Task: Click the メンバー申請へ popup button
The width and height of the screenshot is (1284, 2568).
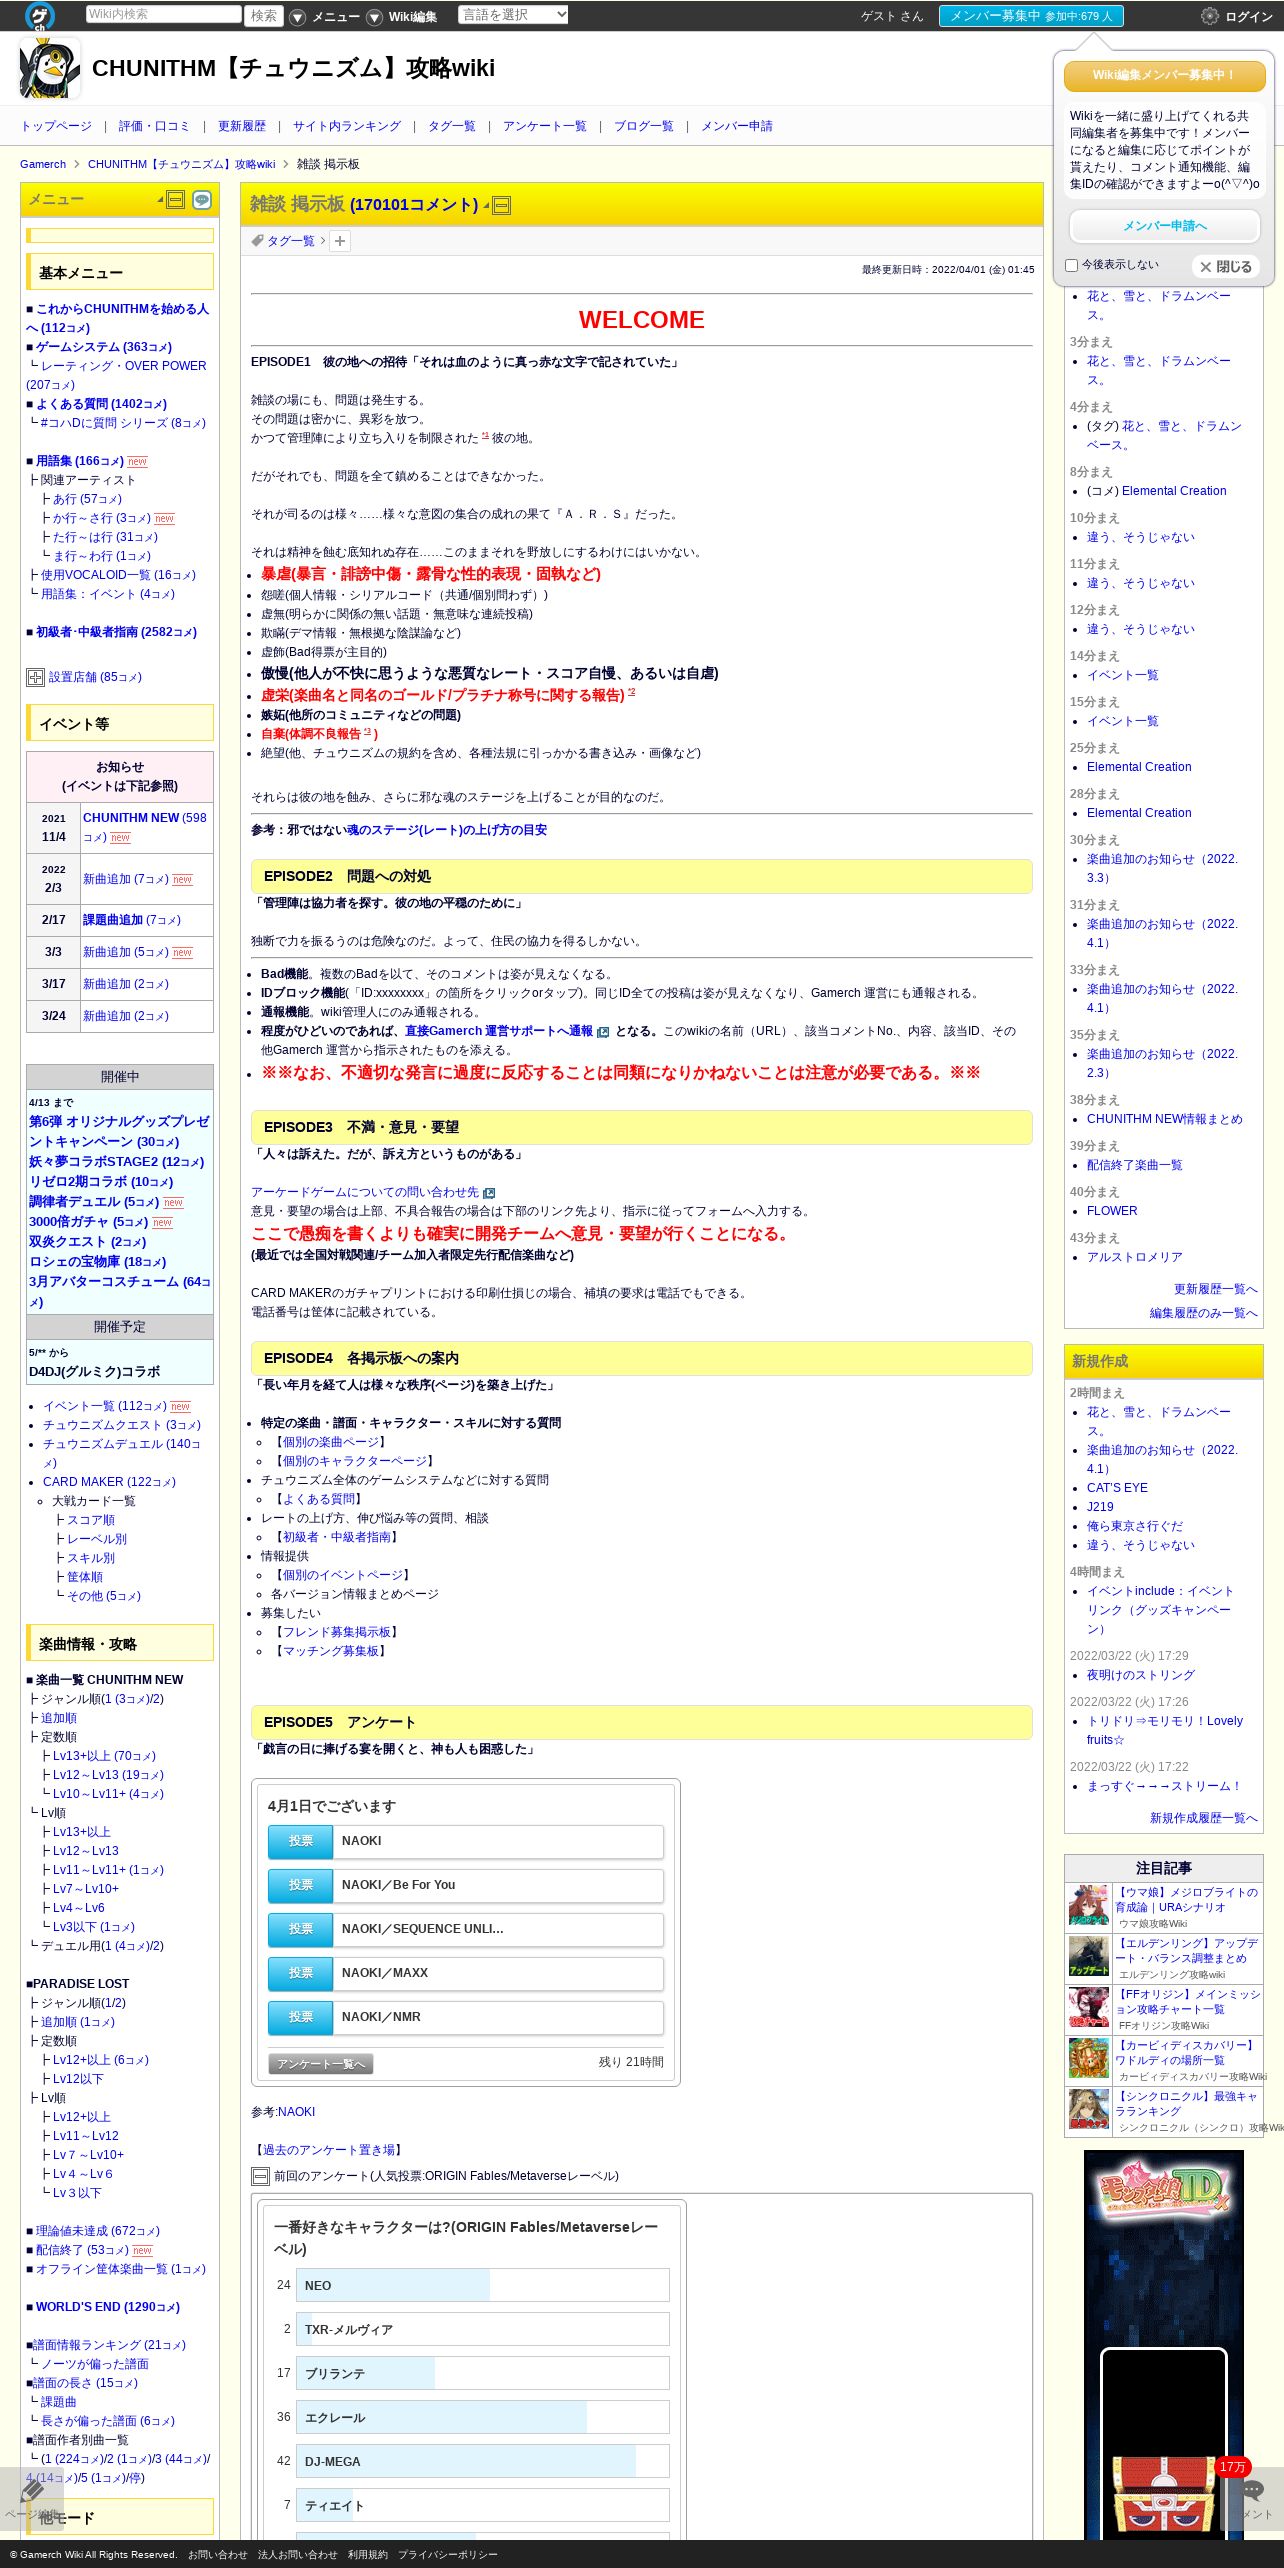Action: [1165, 226]
